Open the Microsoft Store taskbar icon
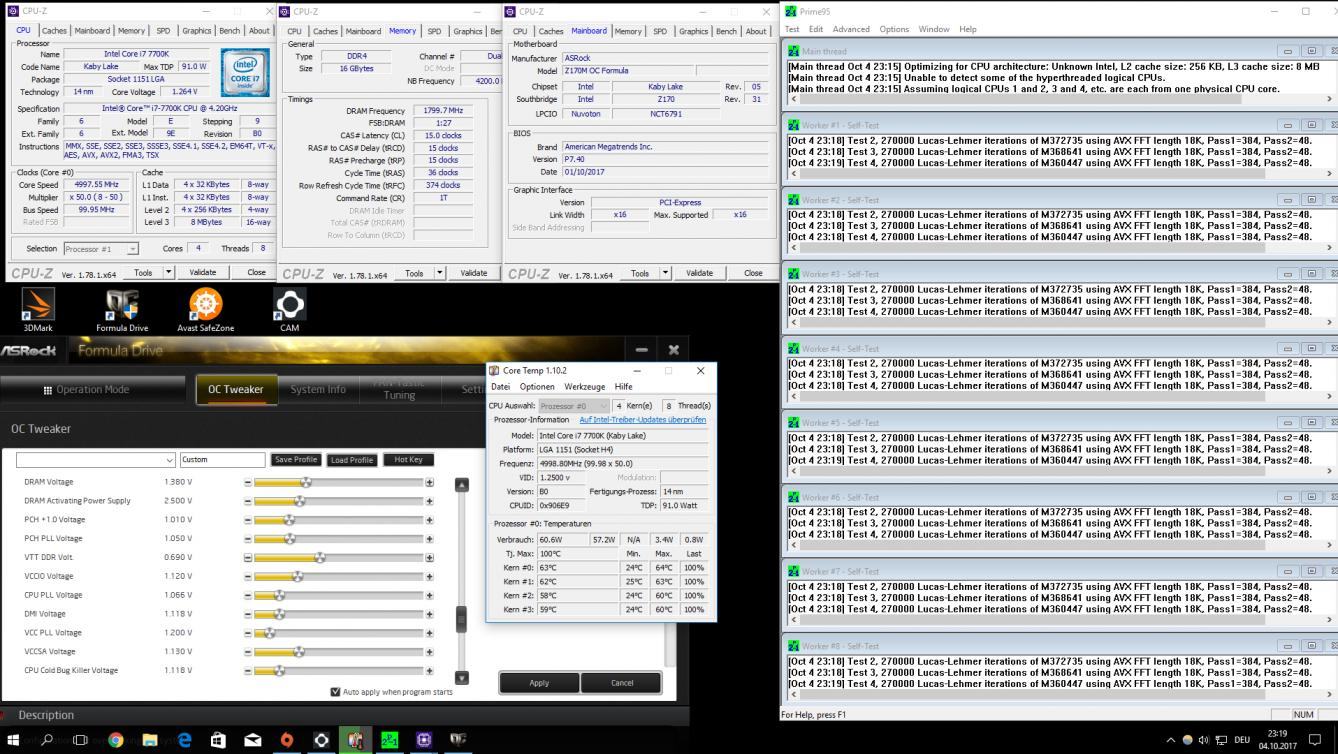The image size is (1338, 754). 219,740
